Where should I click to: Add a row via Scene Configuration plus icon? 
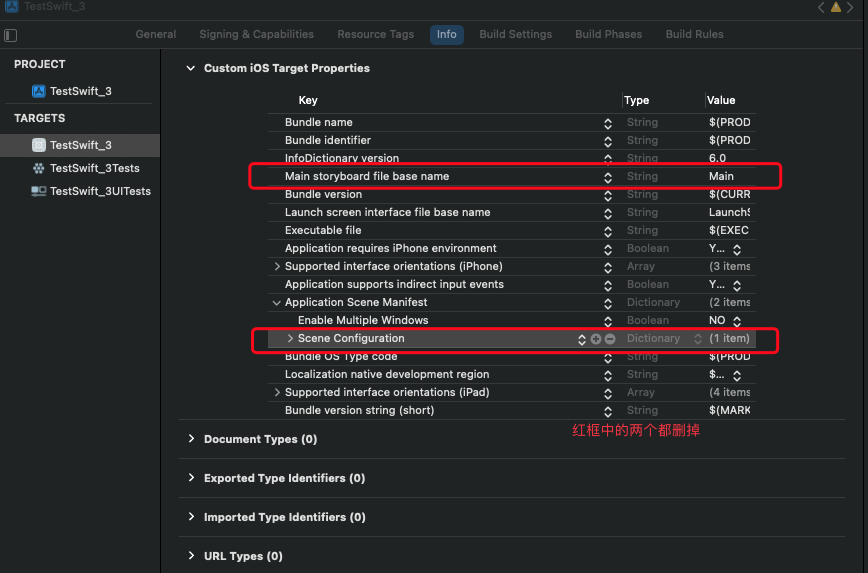coord(596,339)
